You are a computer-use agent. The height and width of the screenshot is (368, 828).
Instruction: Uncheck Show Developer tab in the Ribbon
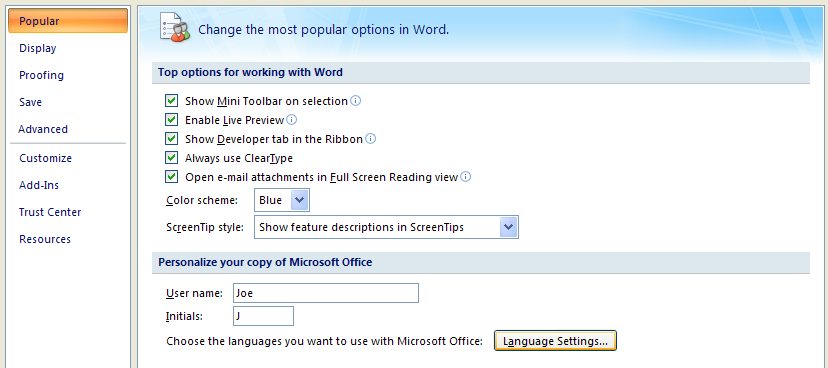pos(171,139)
